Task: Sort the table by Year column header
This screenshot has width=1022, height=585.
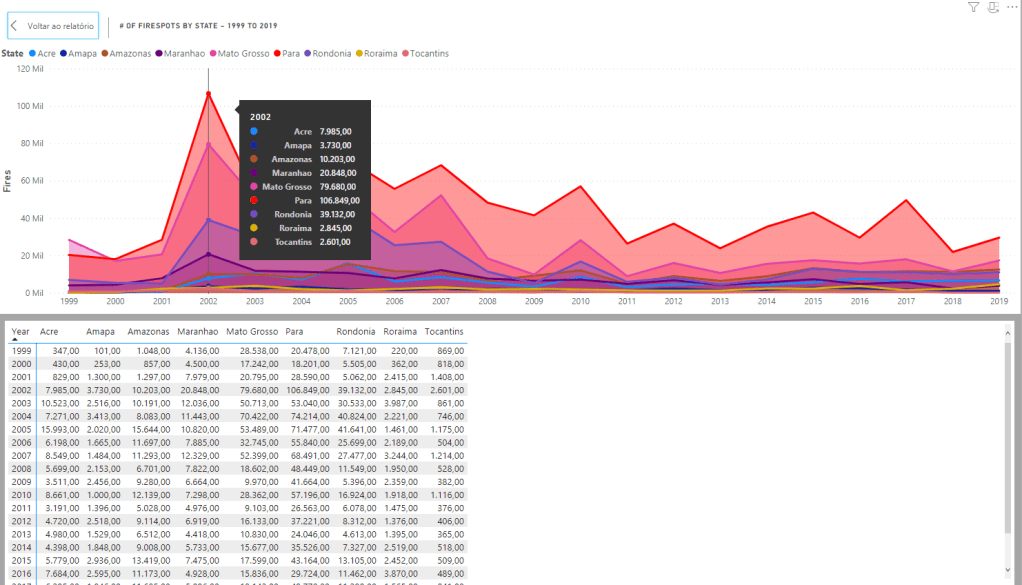Action: coord(20,331)
